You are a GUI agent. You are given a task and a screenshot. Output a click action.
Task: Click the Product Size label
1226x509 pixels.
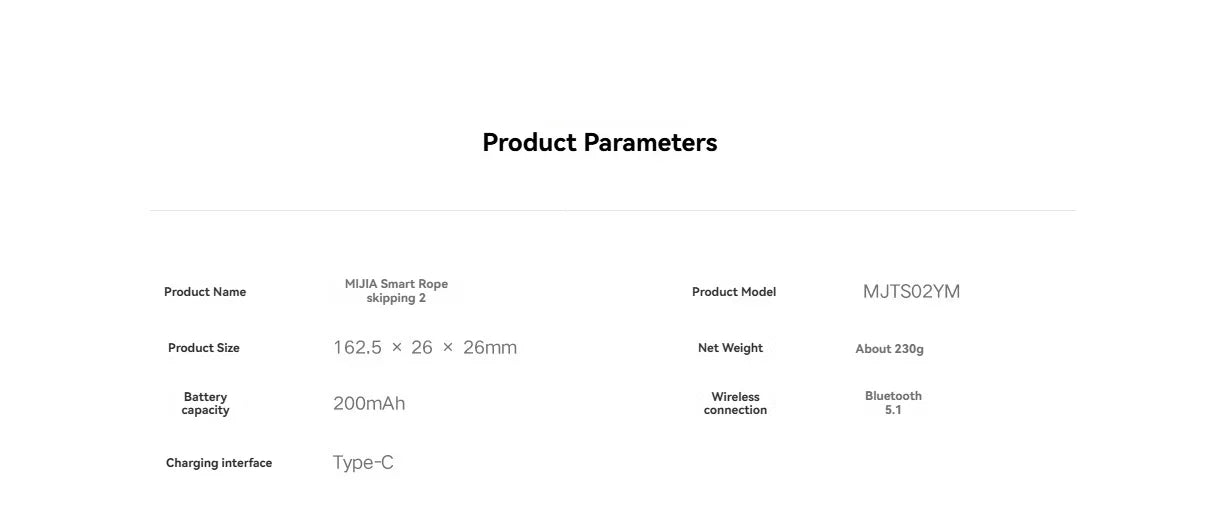coord(204,348)
